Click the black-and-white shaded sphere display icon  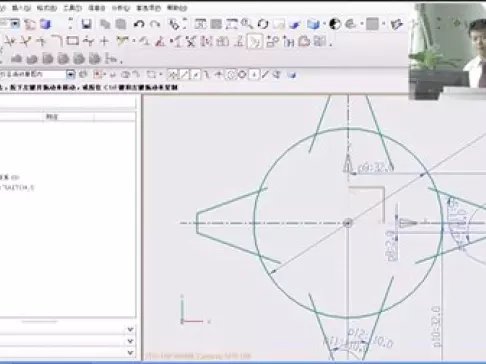335,24
